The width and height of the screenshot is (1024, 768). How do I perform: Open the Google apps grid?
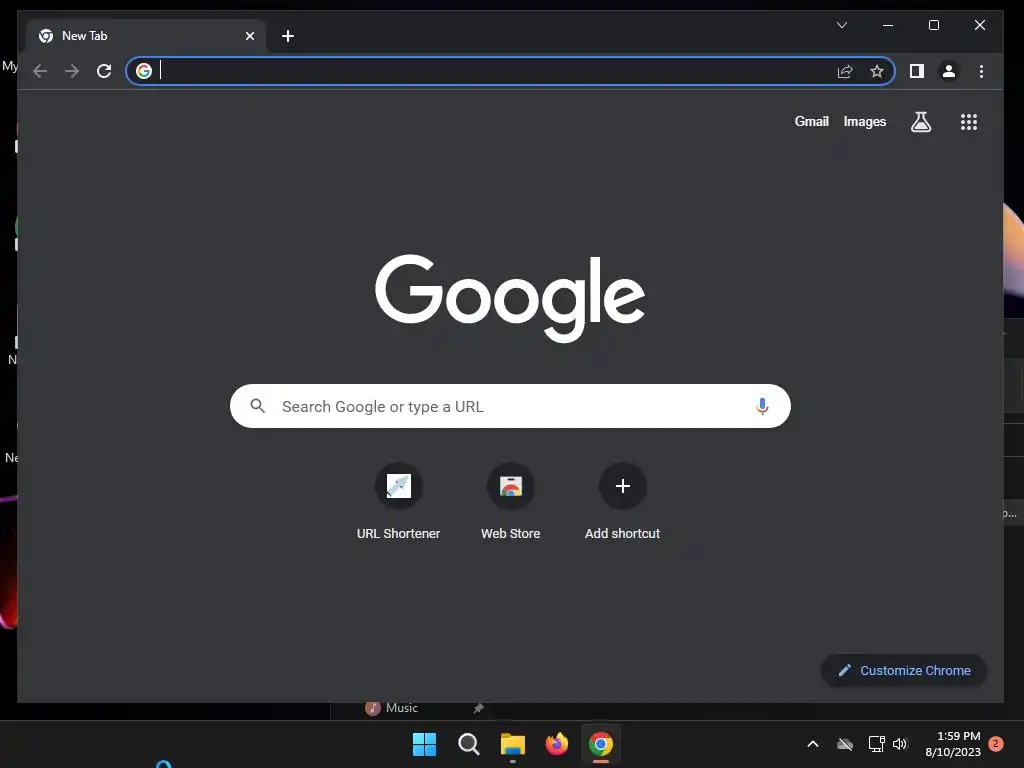(x=968, y=121)
